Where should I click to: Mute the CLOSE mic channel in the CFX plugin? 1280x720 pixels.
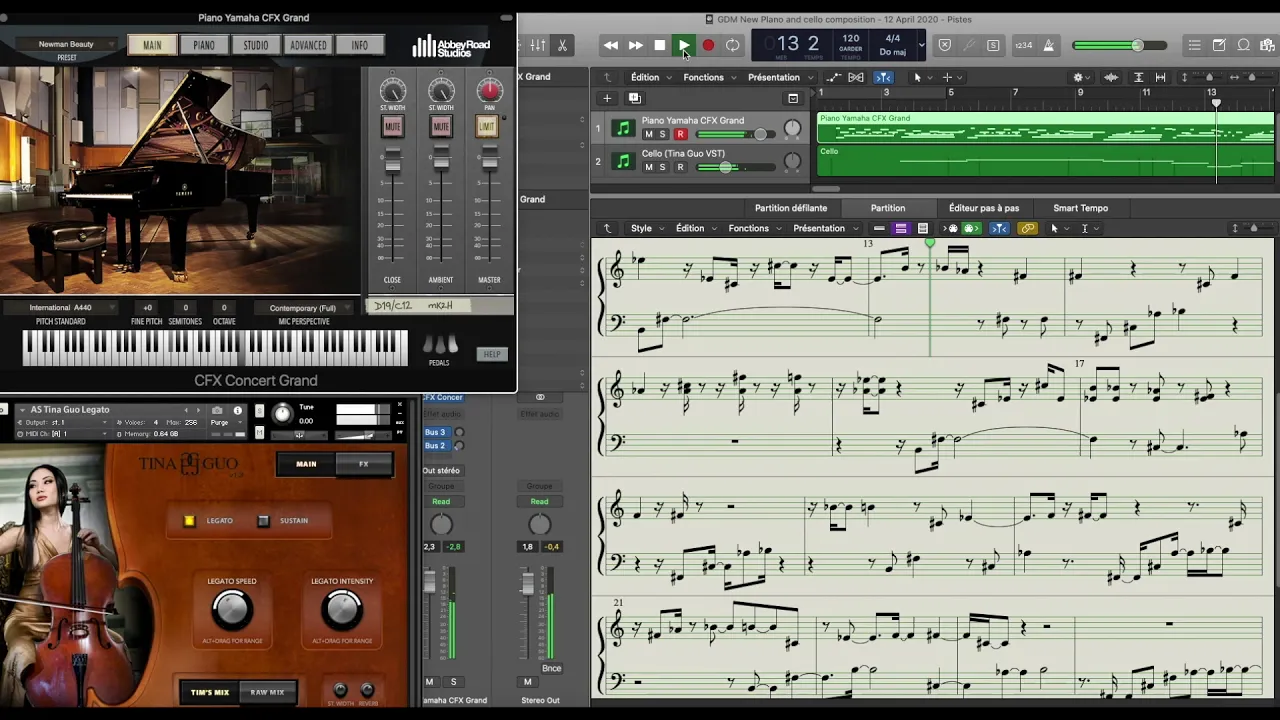pyautogui.click(x=392, y=127)
